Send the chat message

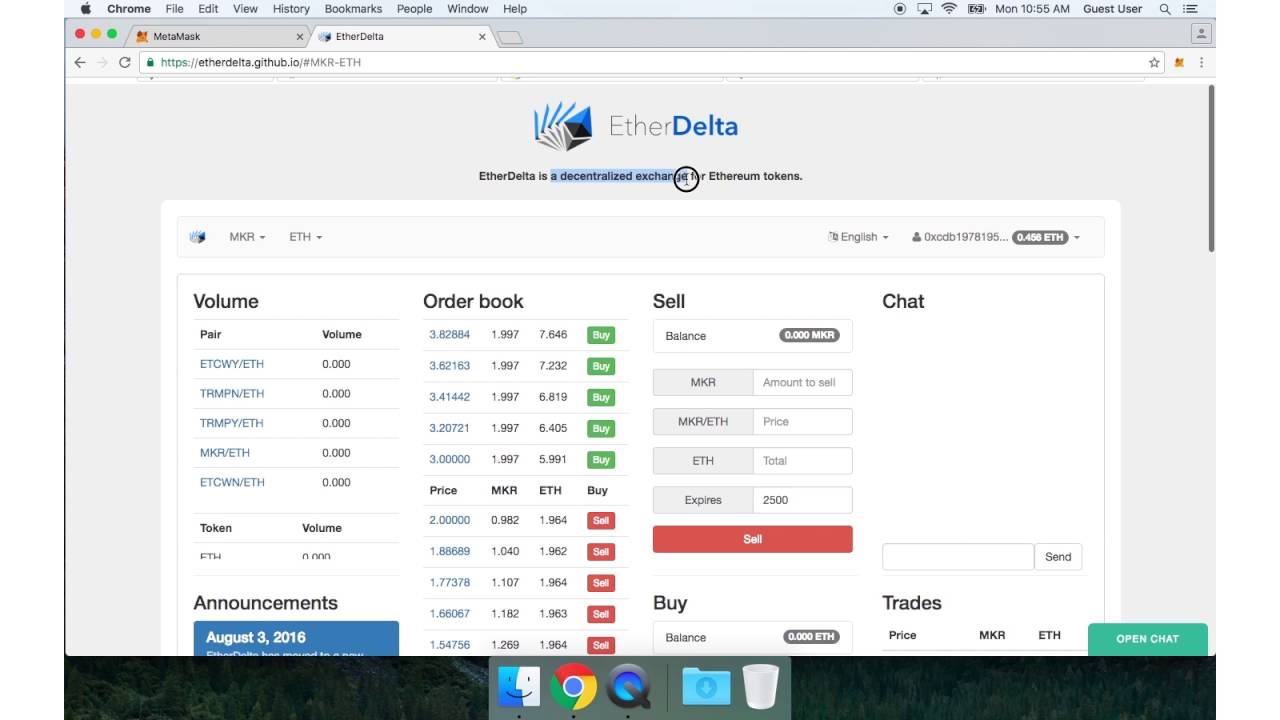click(x=1058, y=557)
